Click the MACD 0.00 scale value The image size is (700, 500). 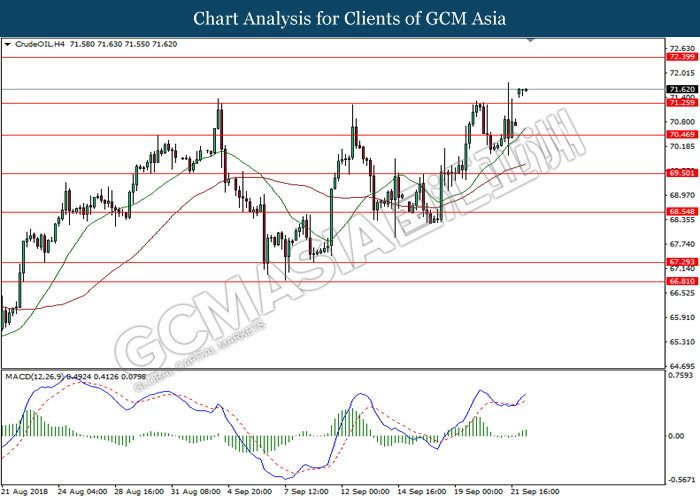[677, 436]
